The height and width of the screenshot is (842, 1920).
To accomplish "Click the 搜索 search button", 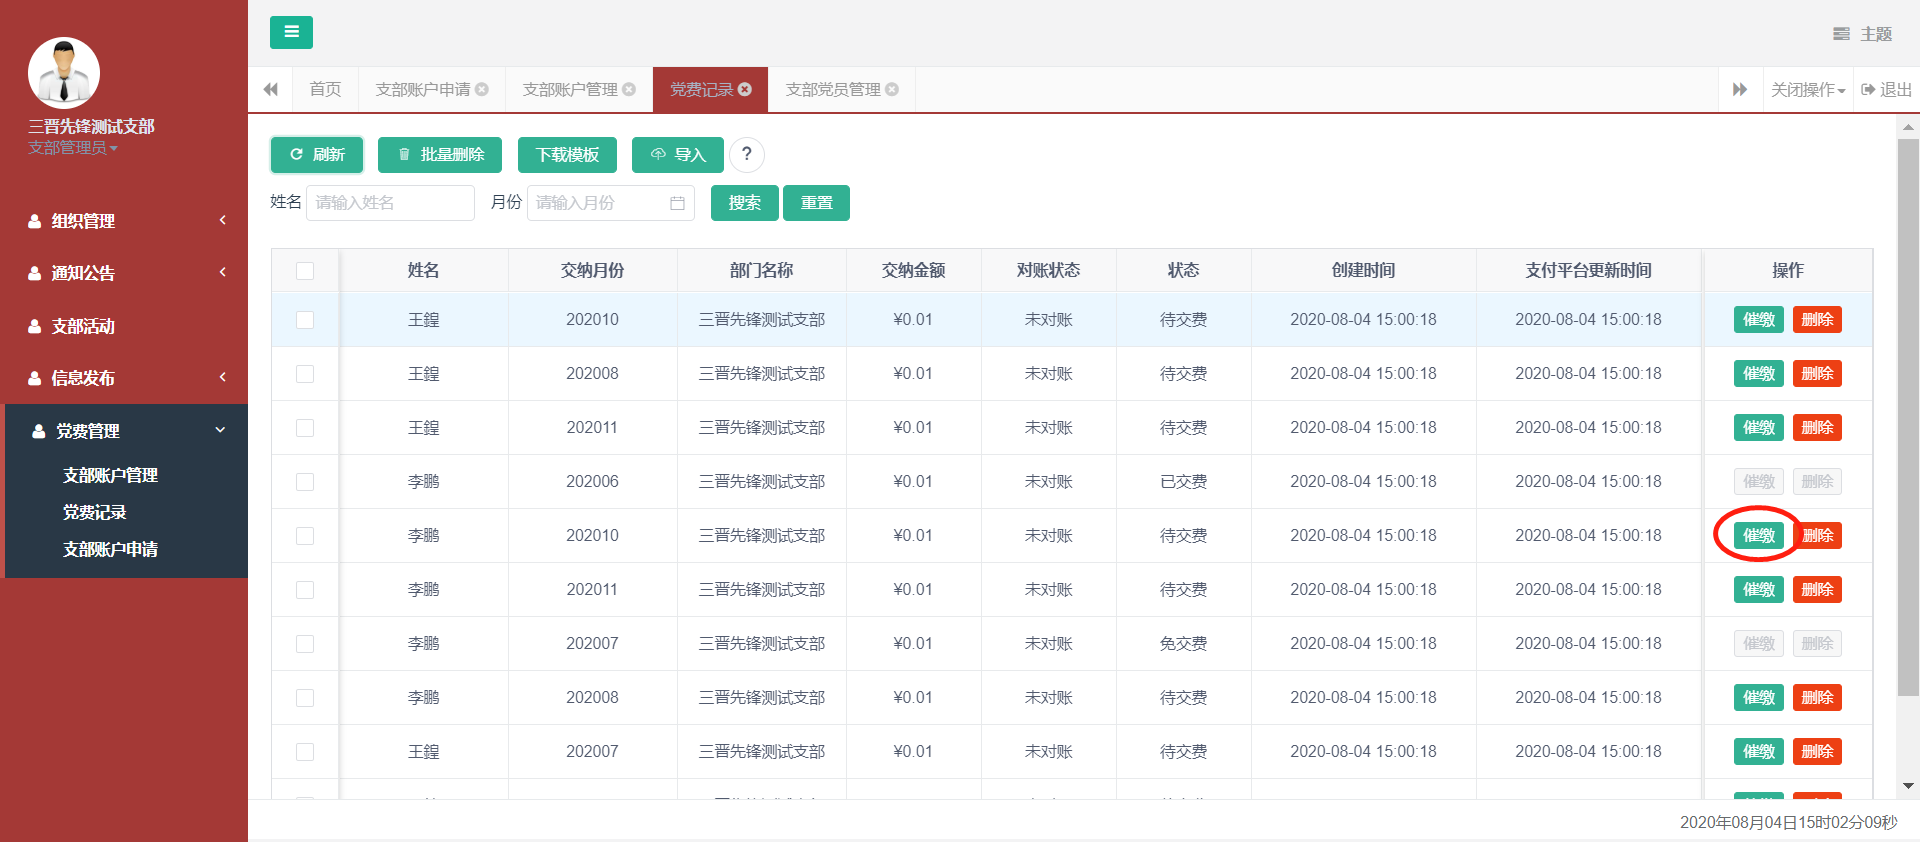I will (x=744, y=203).
